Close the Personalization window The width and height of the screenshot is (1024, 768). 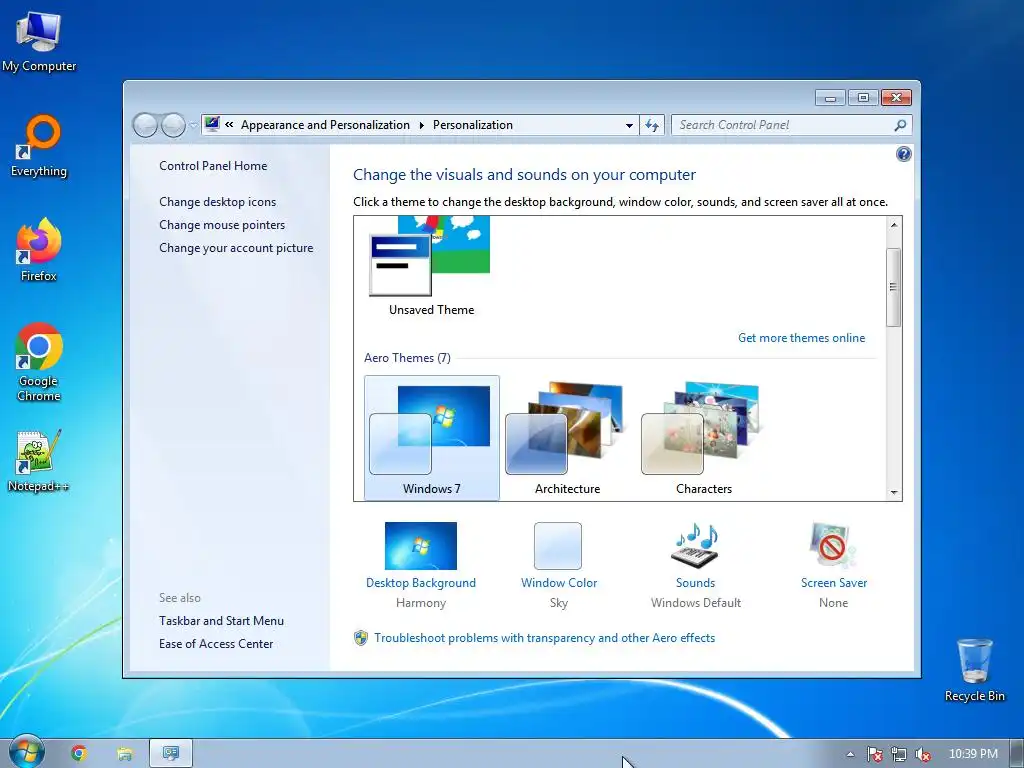[x=896, y=98]
